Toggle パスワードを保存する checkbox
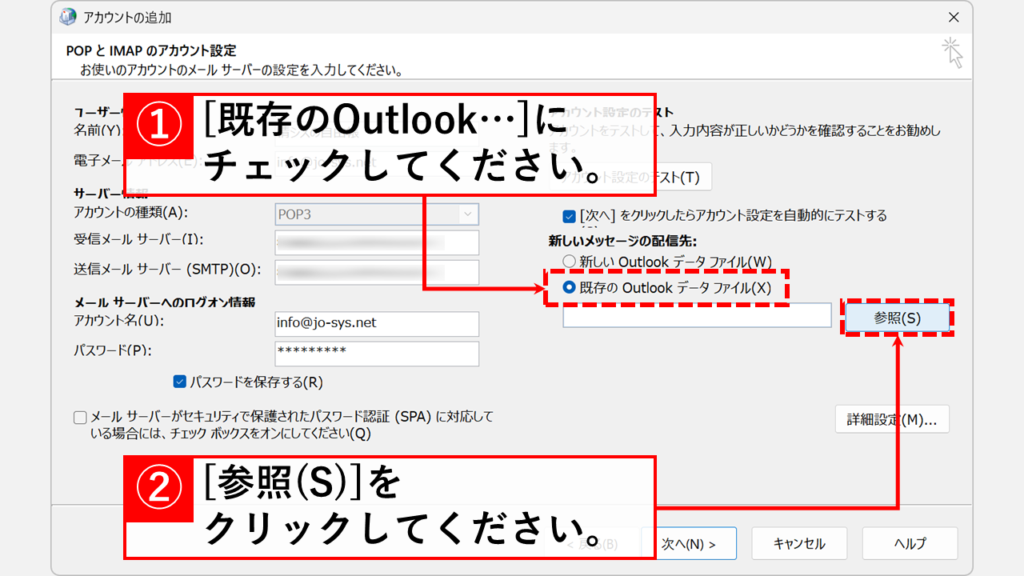Screen dimensions: 1024x576 click(x=180, y=381)
